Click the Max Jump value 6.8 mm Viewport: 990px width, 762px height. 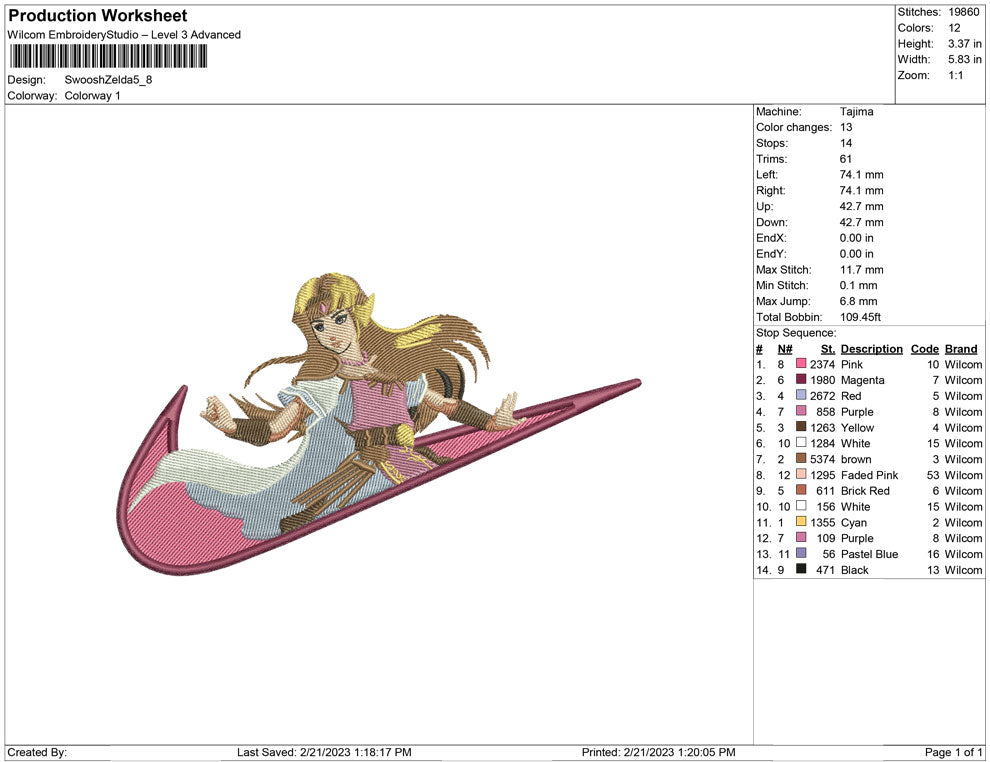pos(858,301)
